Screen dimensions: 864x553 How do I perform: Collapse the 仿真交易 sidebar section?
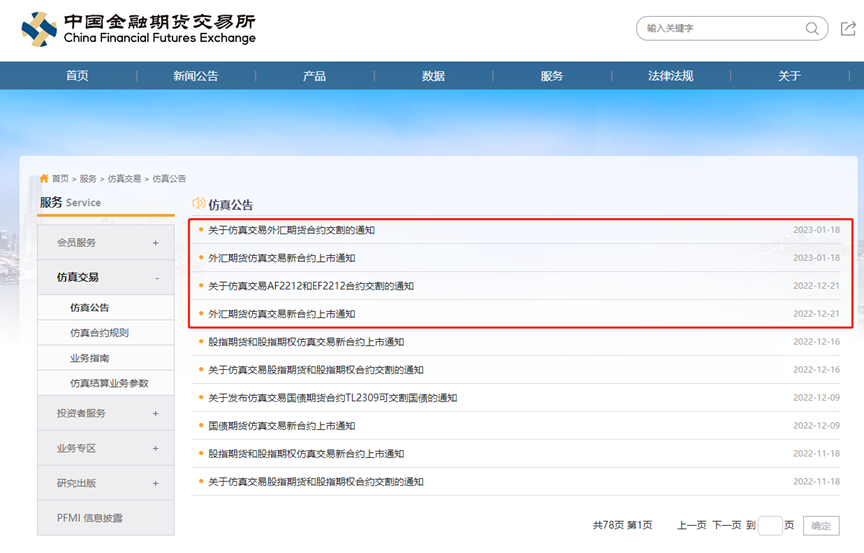[155, 278]
